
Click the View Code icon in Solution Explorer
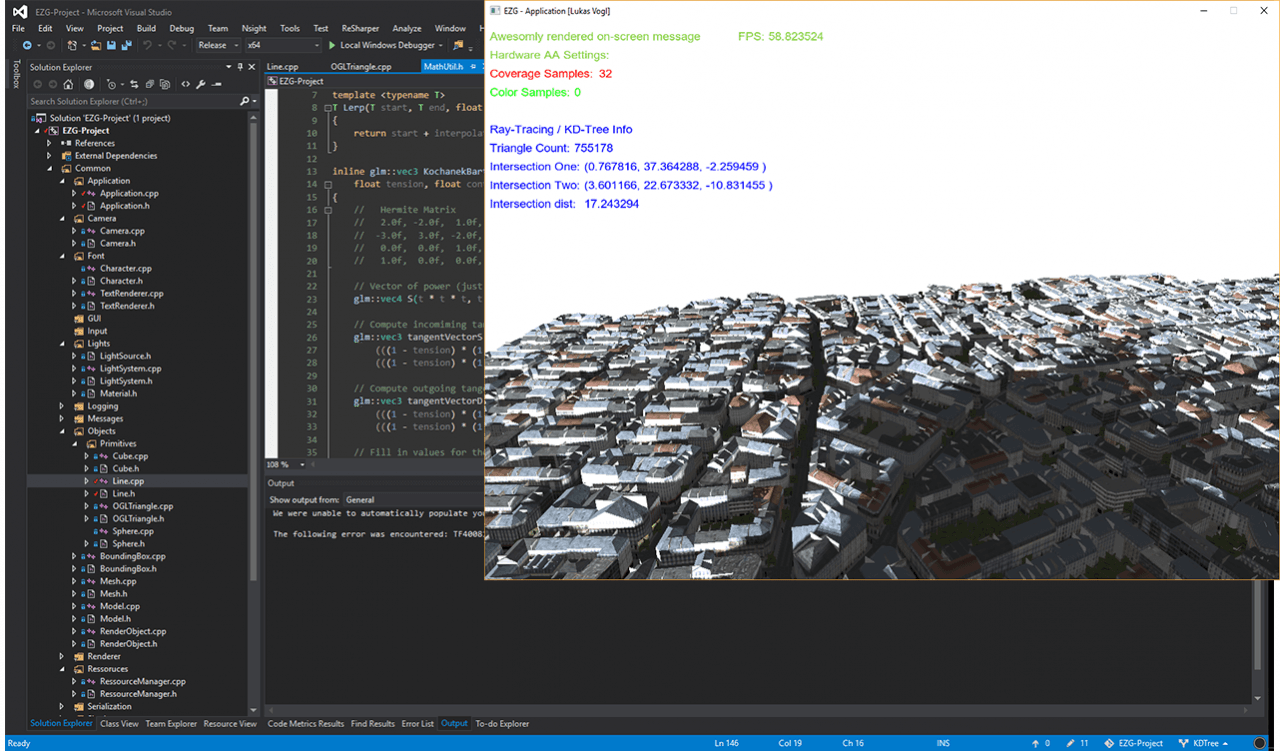coord(185,85)
